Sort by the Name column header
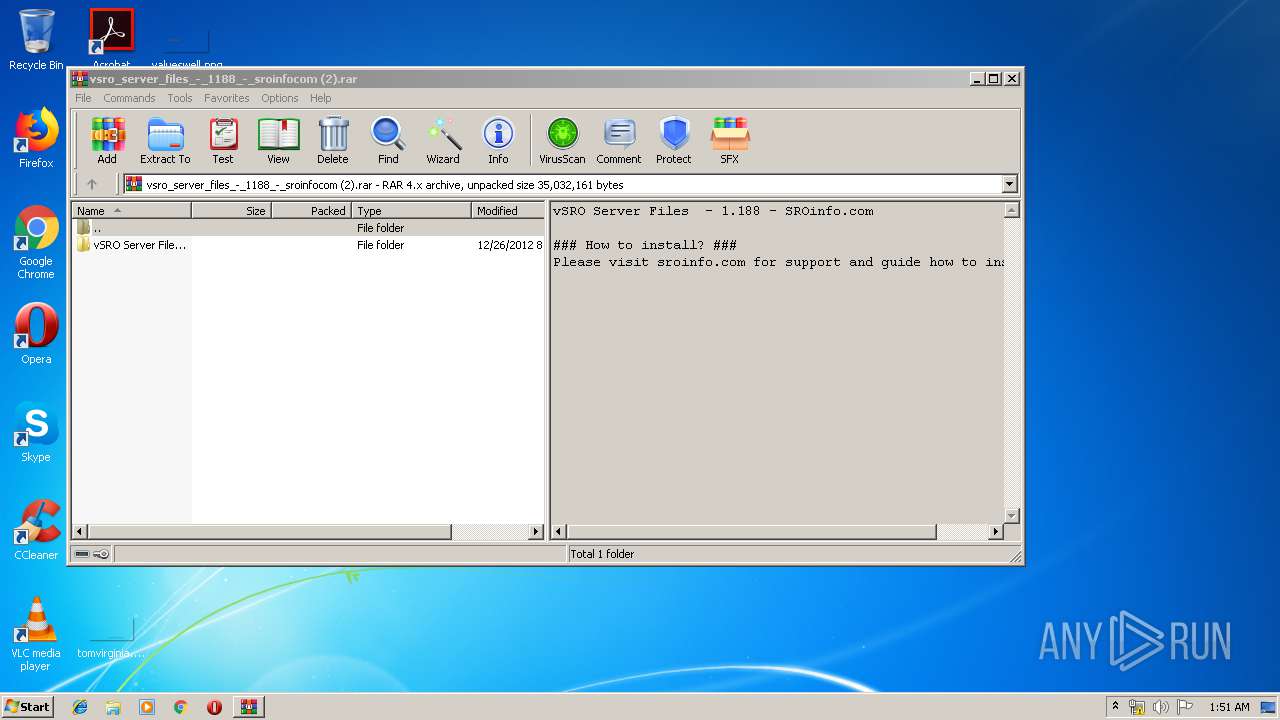The height and width of the screenshot is (720, 1280). pos(131,210)
